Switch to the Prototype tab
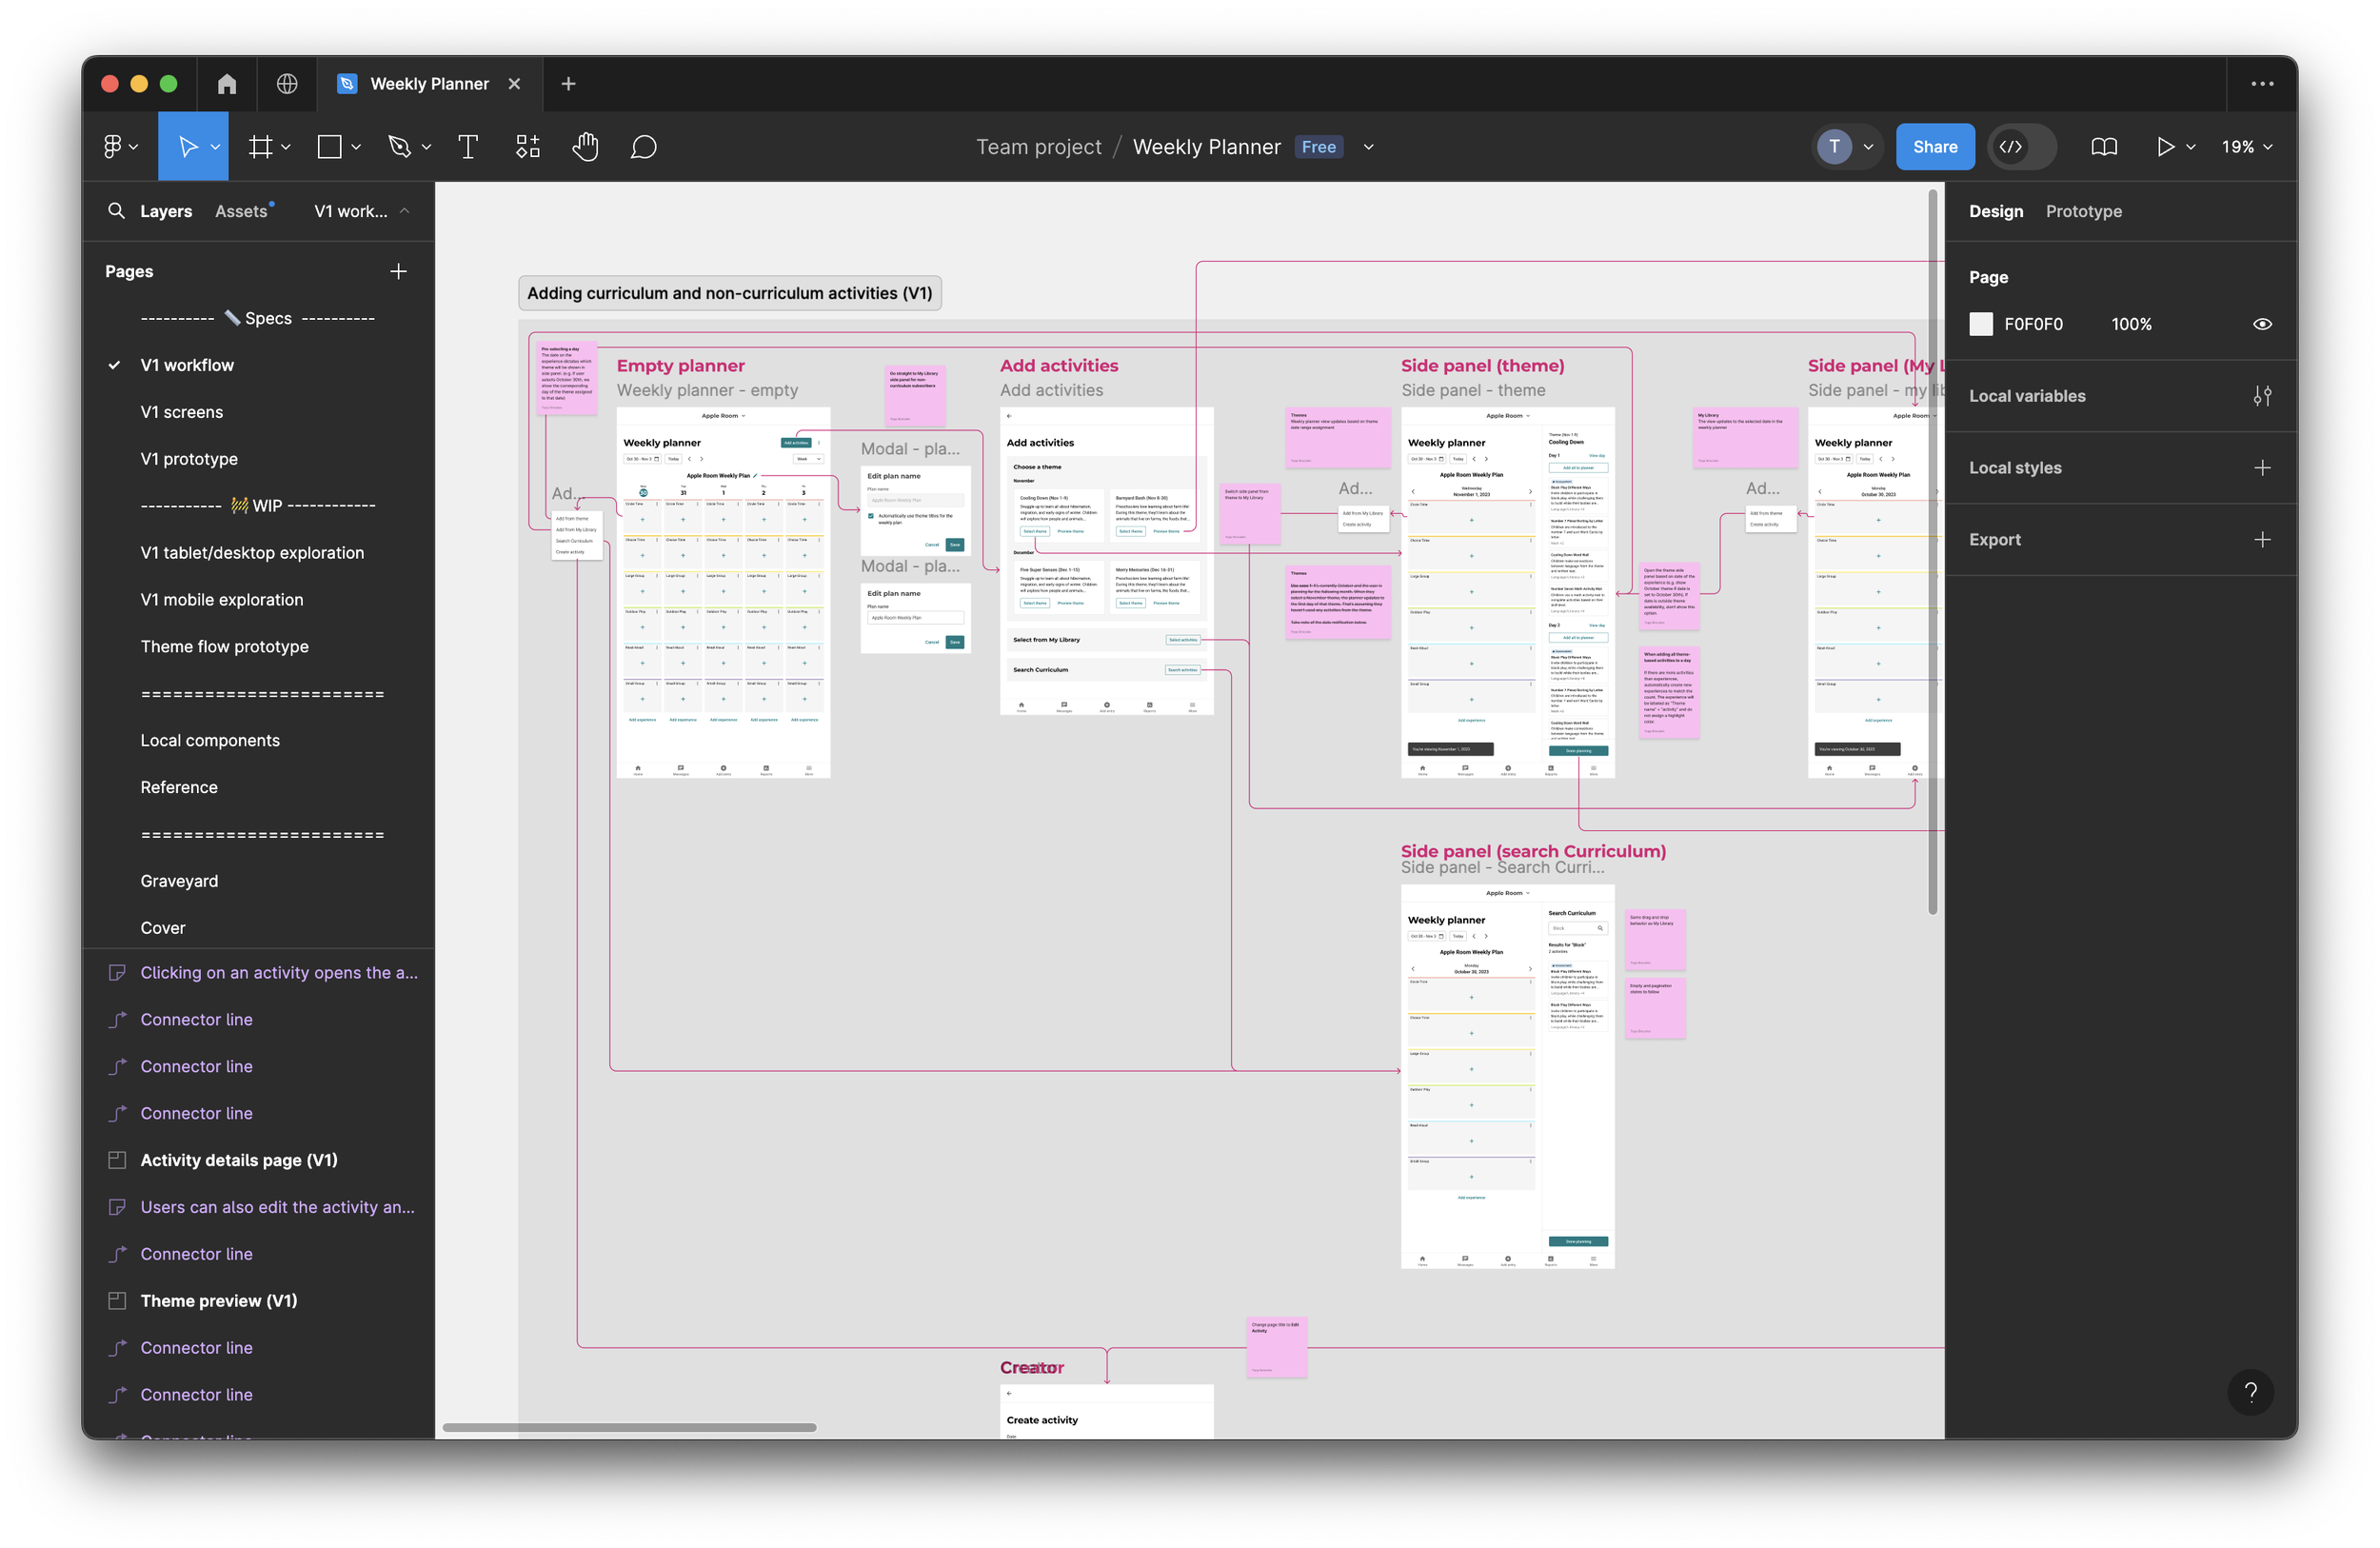 tap(2083, 211)
